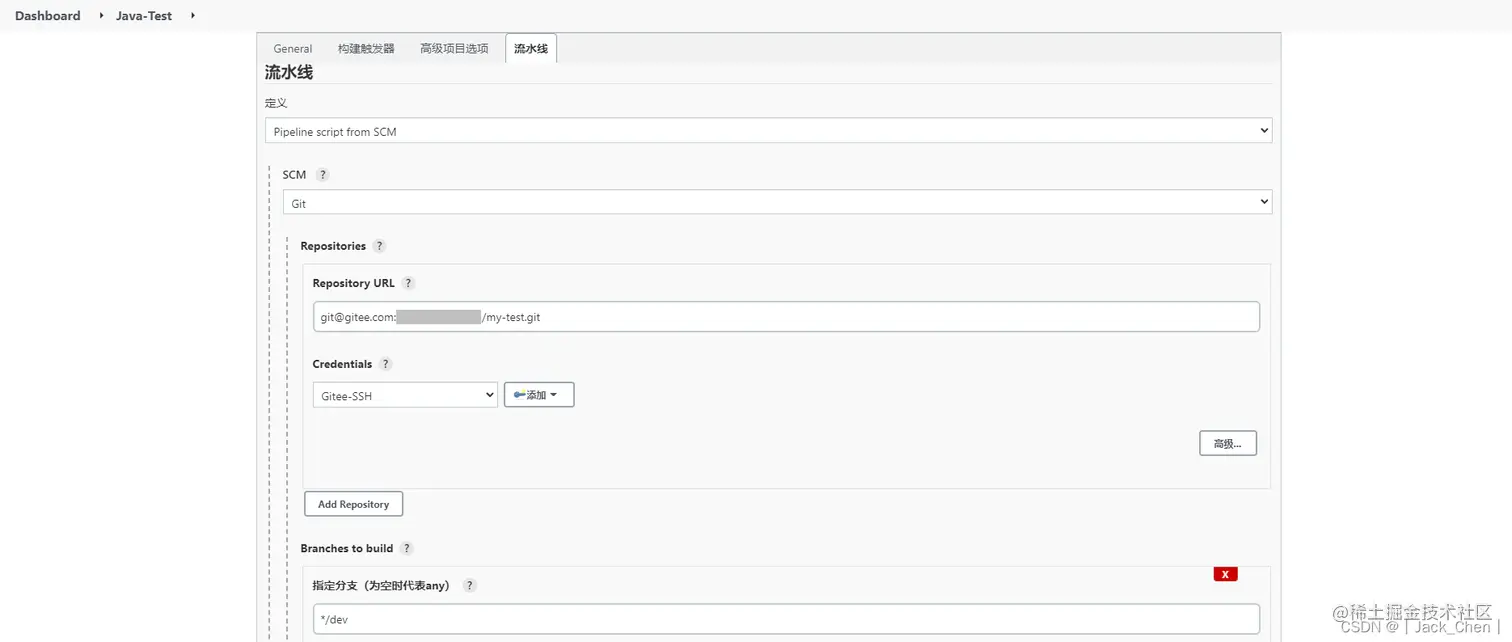Click the Add Repository button
This screenshot has height=642, width=1512.
354,504
